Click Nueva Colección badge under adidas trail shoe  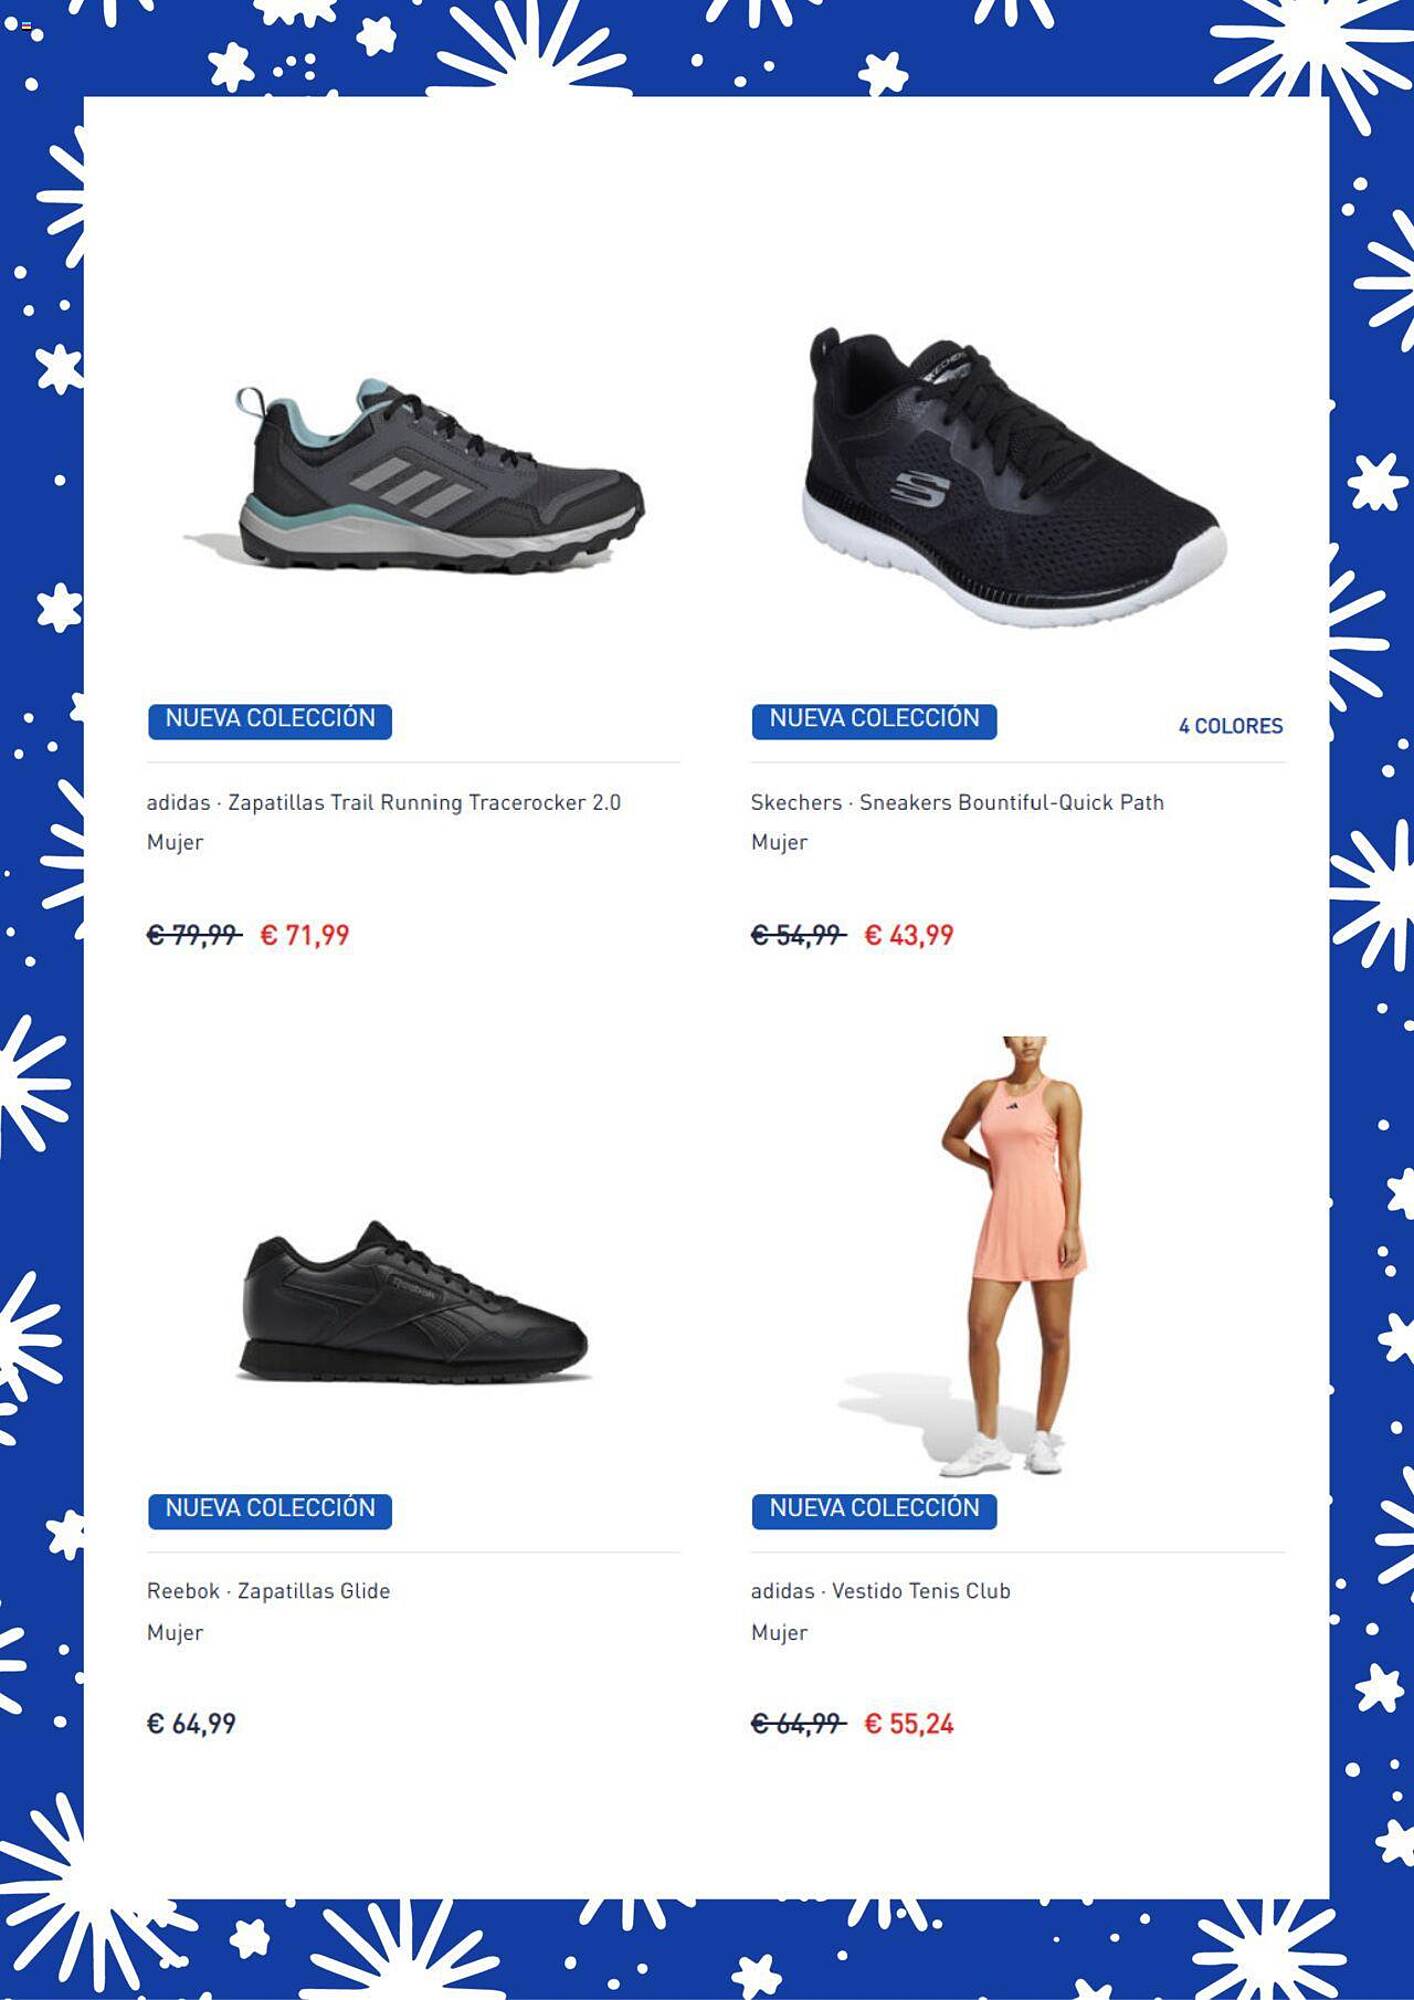270,720
